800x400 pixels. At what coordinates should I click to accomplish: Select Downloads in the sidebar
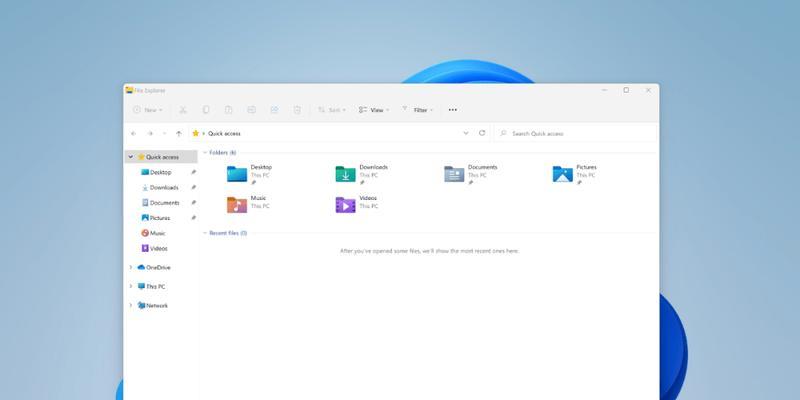click(164, 188)
